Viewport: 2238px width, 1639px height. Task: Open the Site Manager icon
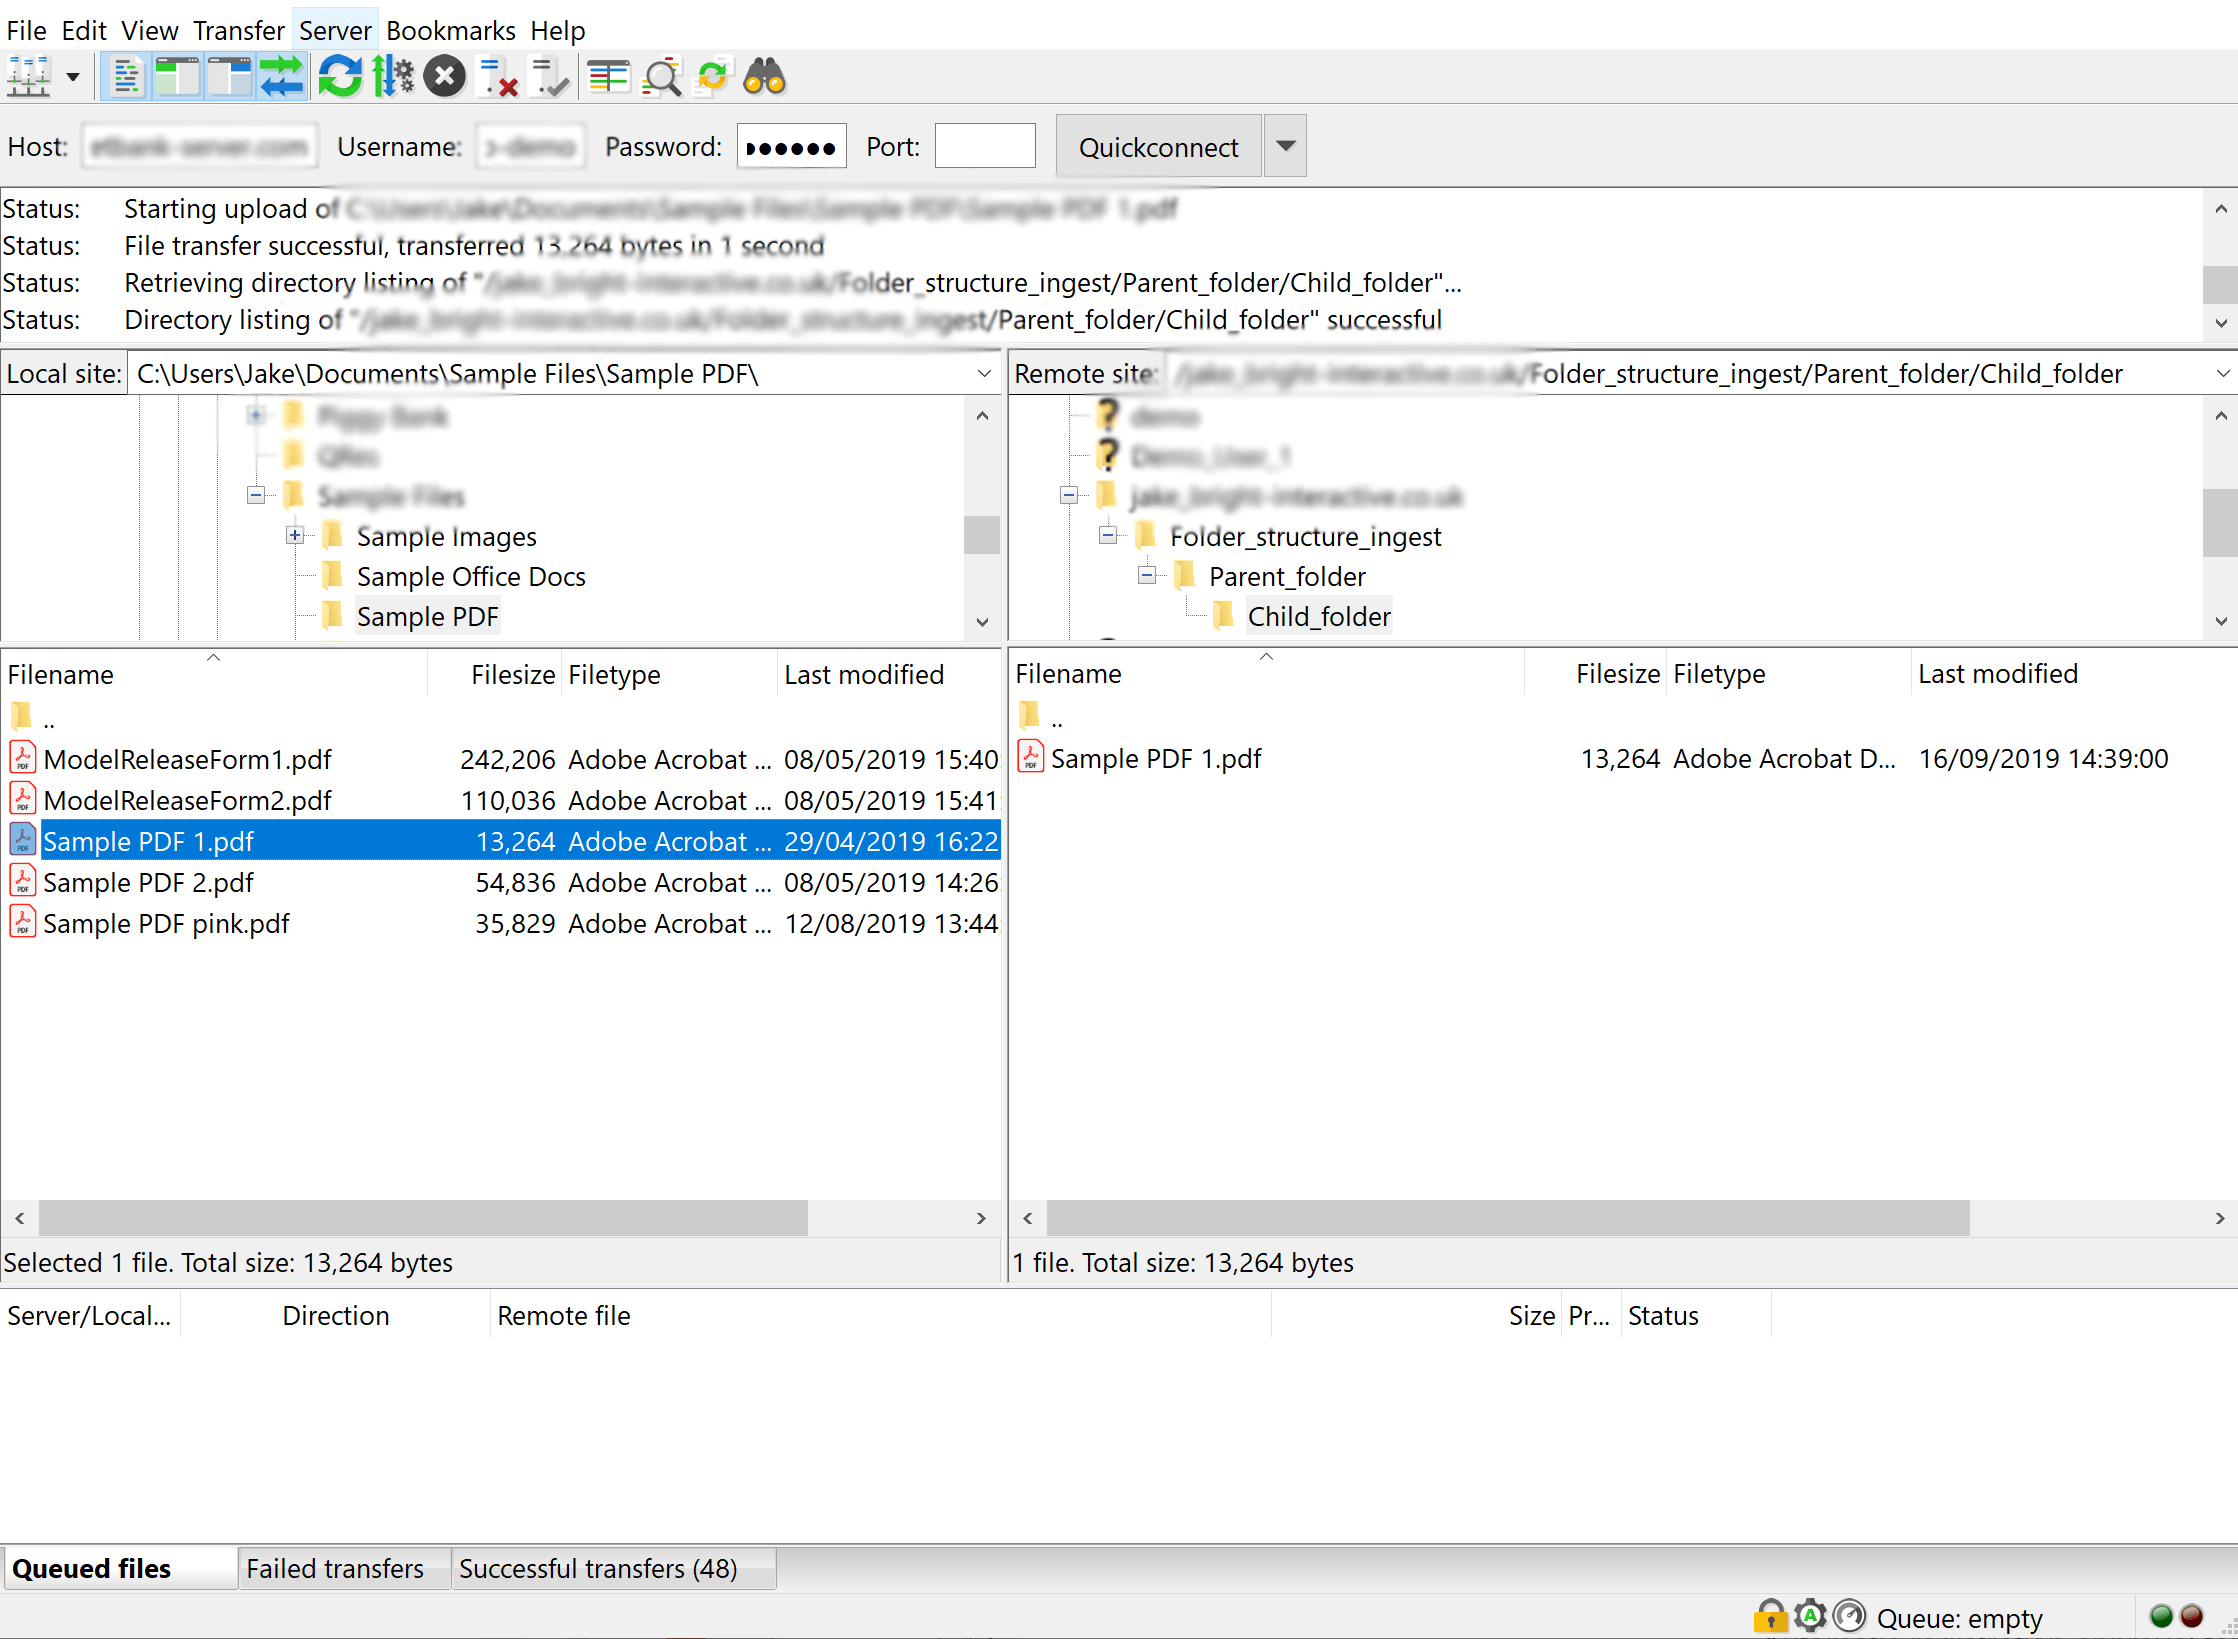28,77
